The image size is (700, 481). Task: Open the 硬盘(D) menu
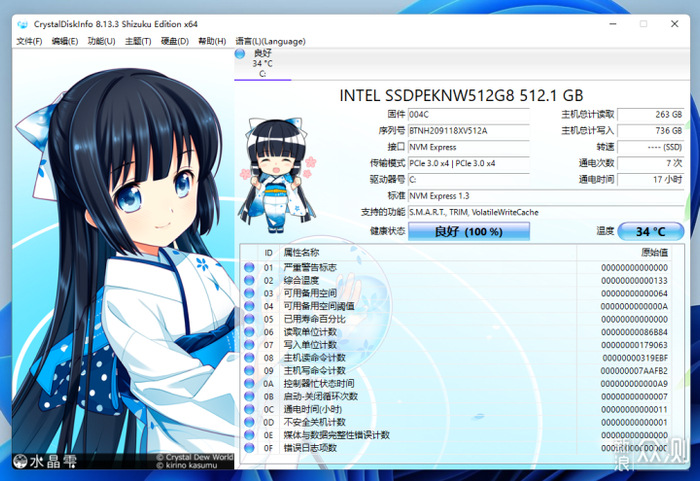pos(175,41)
